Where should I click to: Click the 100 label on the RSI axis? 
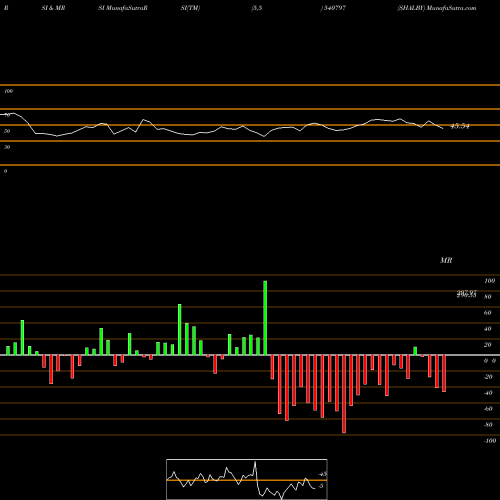point(8,91)
